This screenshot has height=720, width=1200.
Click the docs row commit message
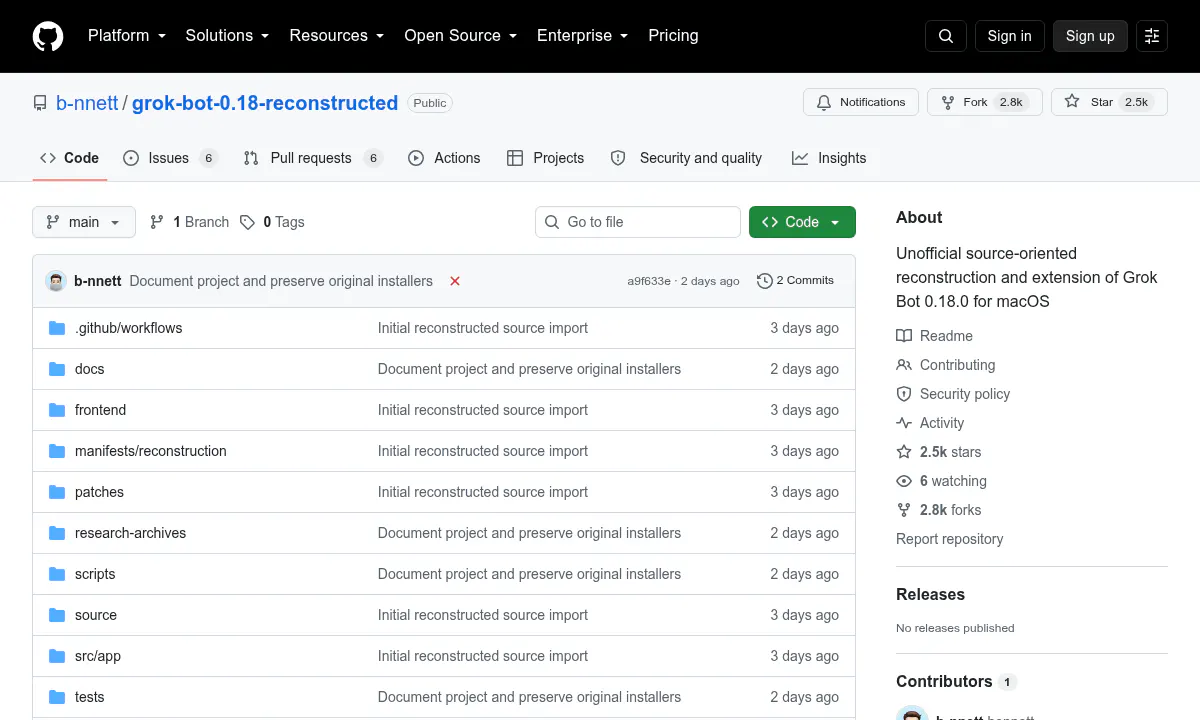[x=529, y=369]
